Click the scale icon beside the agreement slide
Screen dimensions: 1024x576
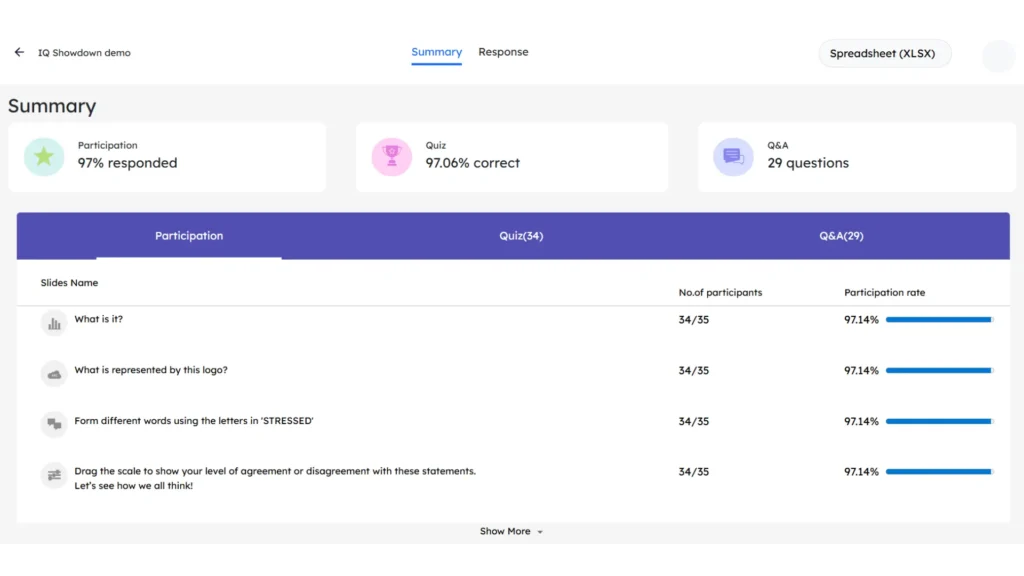click(x=54, y=475)
